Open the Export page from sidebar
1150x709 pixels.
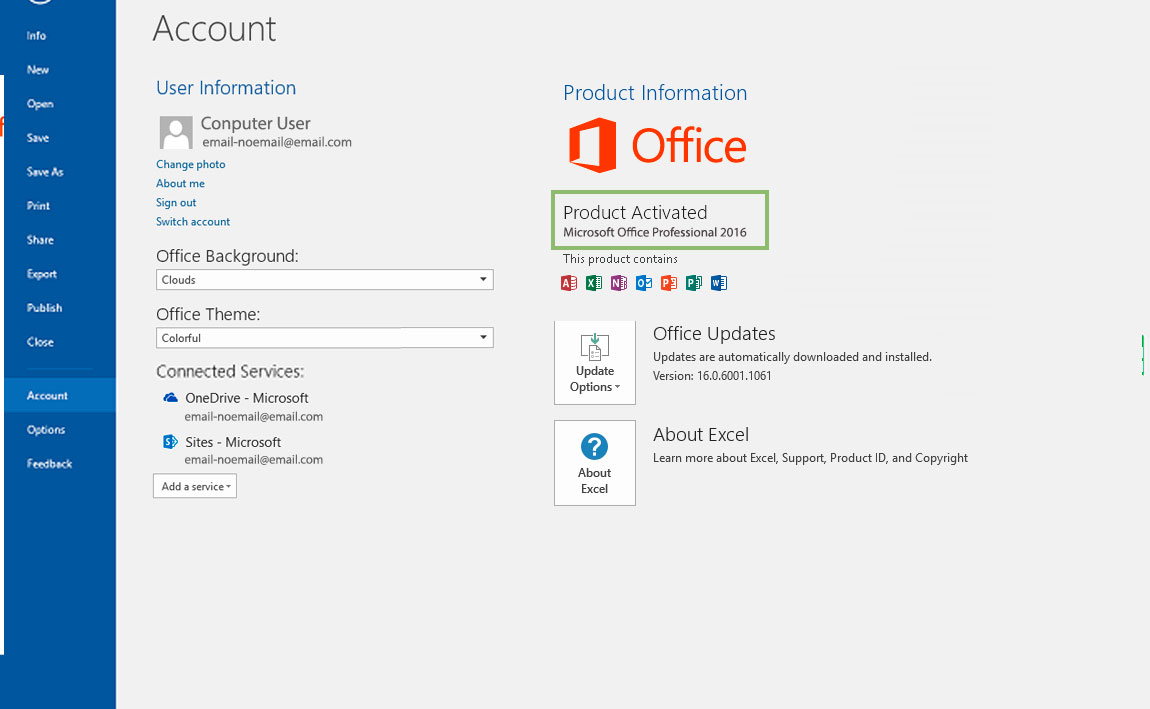pyautogui.click(x=42, y=274)
